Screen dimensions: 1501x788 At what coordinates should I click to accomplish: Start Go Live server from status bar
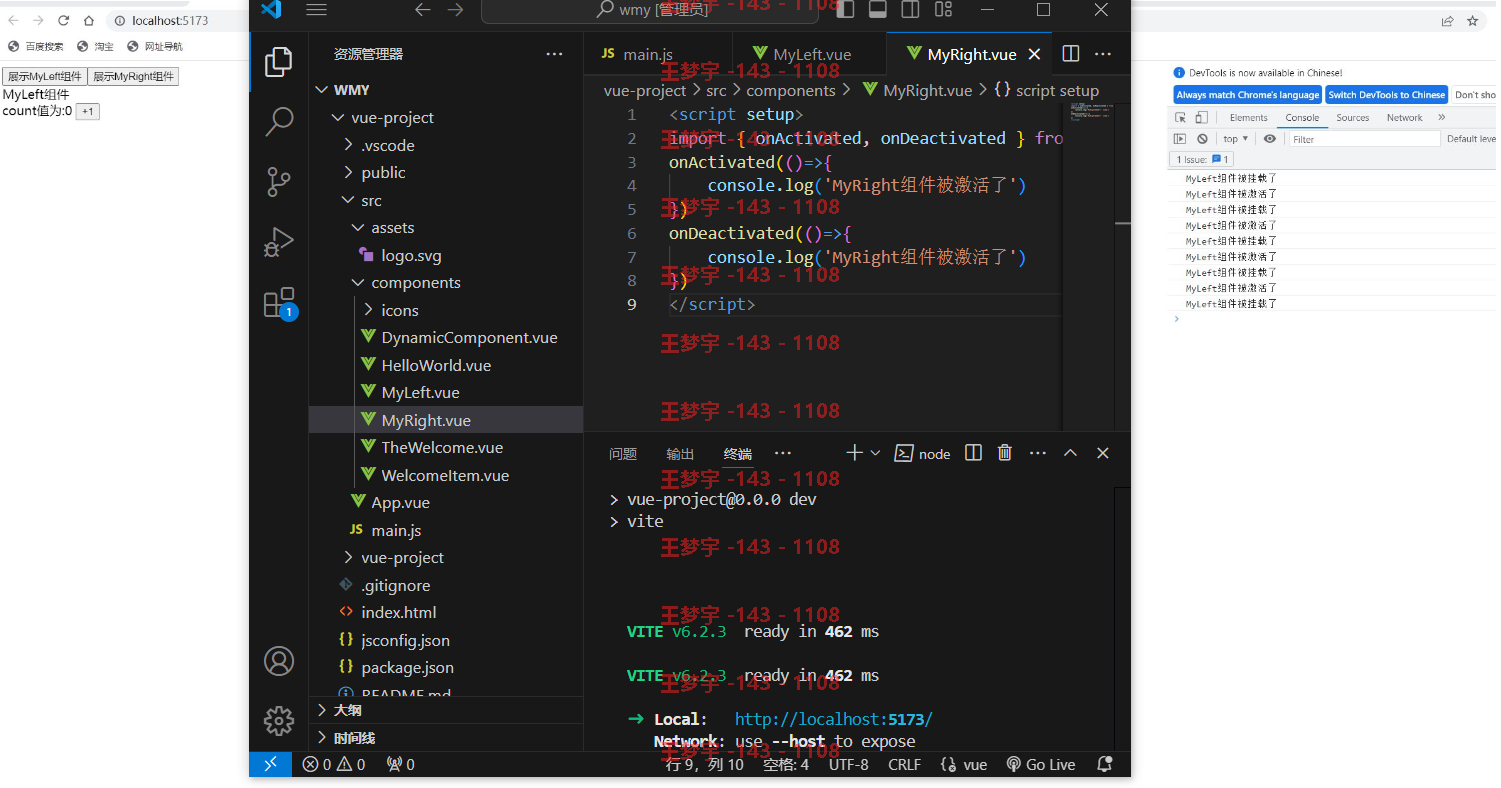point(1041,764)
